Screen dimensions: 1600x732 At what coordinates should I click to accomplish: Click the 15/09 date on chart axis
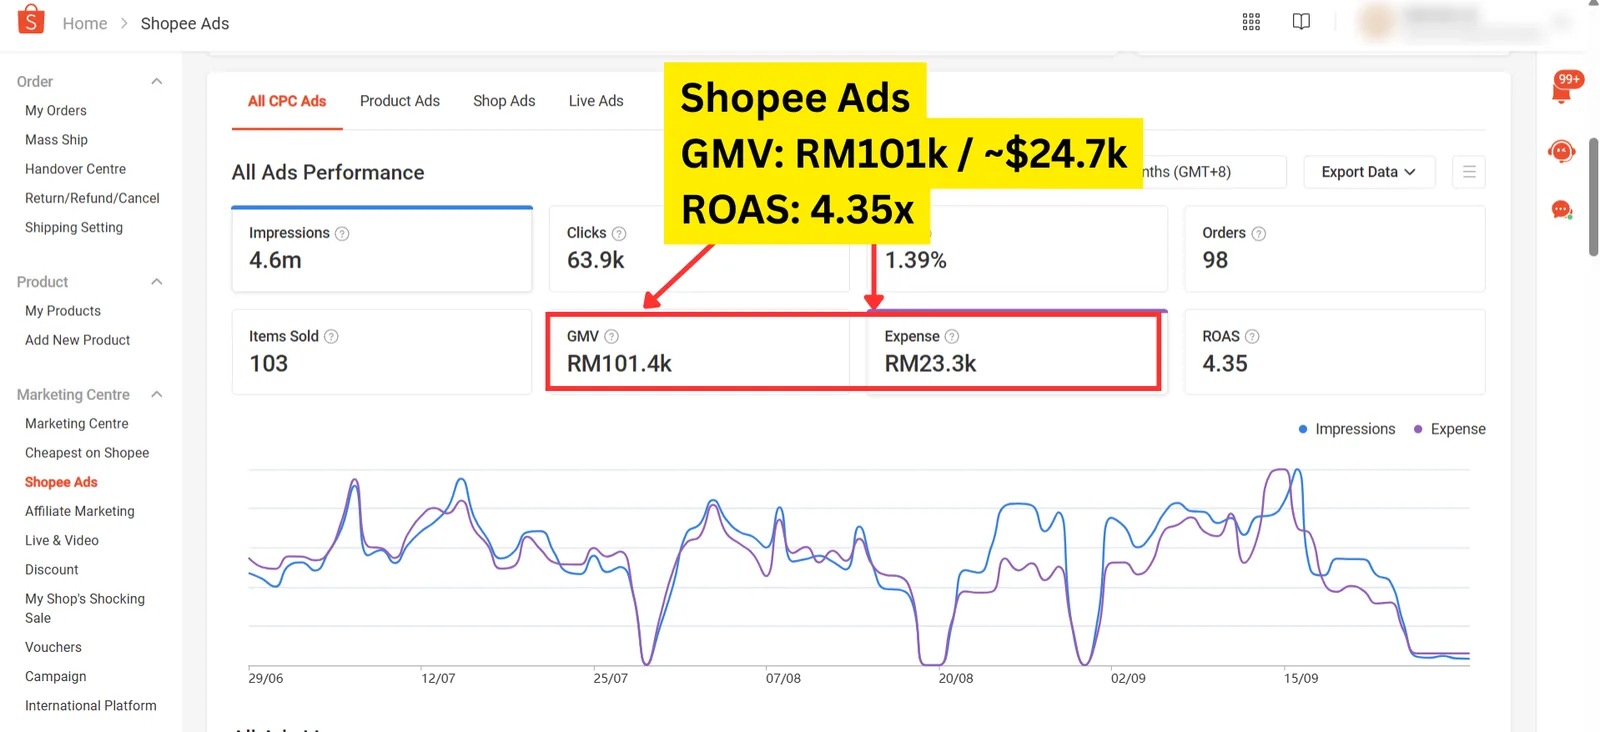pyautogui.click(x=1301, y=678)
